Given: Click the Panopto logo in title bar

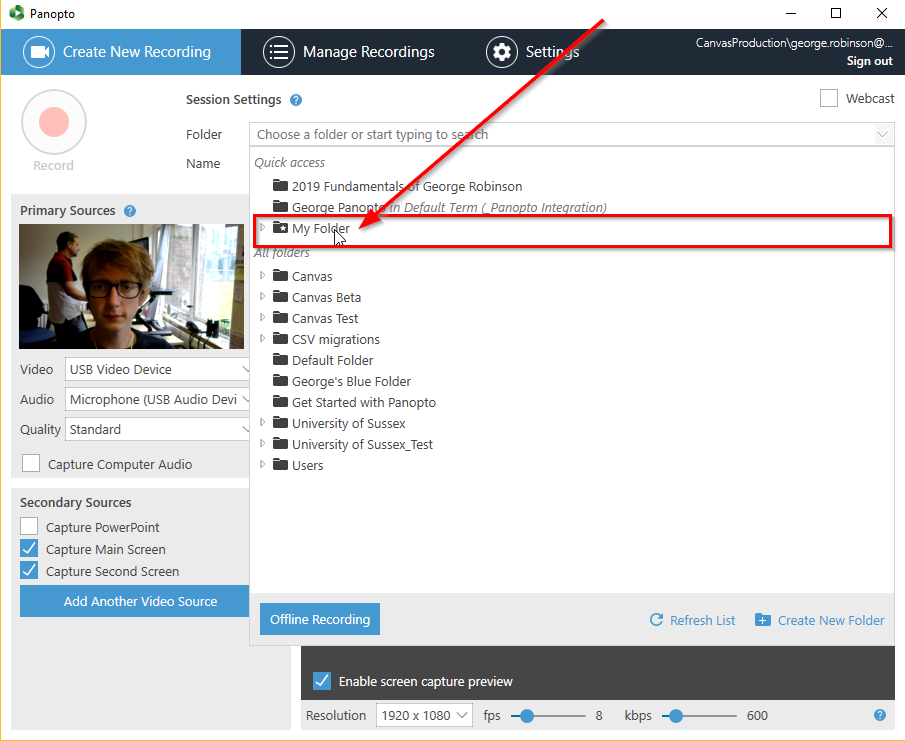Looking at the screenshot, I should click(16, 13).
